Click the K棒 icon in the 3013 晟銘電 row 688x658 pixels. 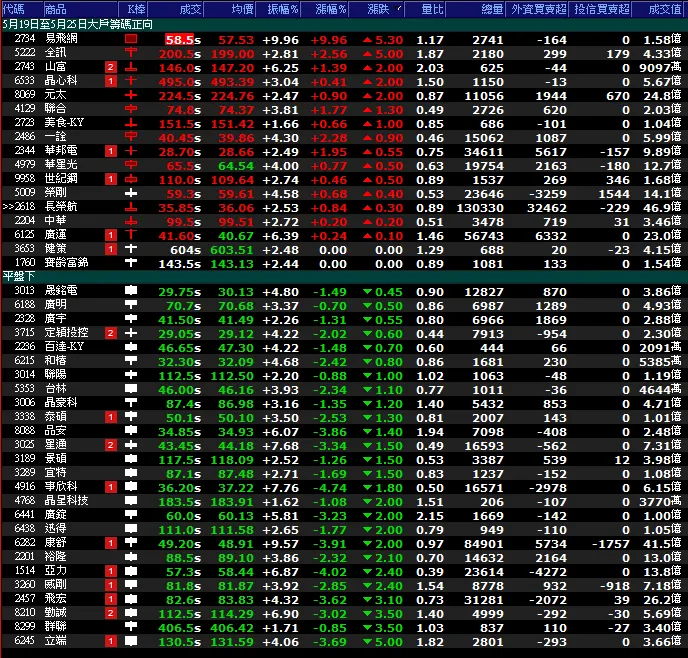point(131,291)
